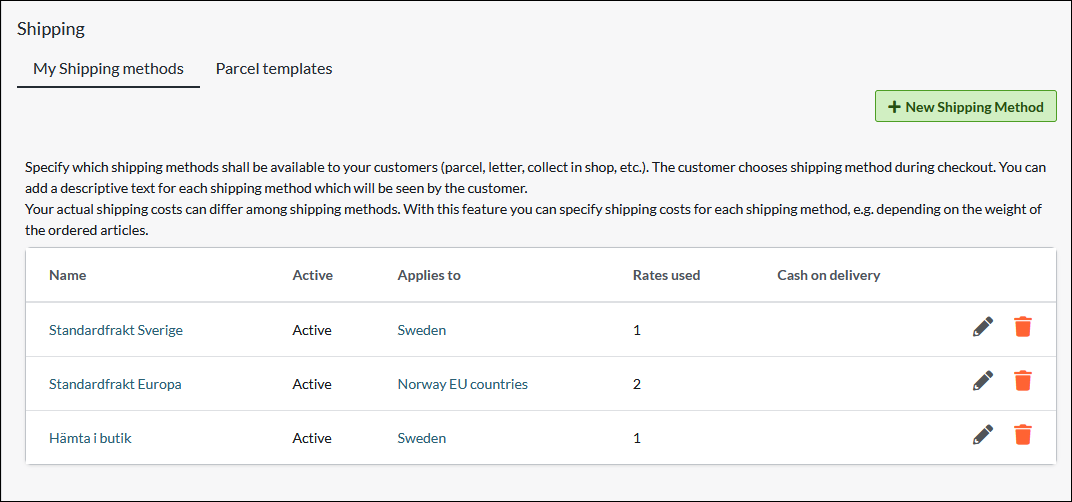
Task: Open the Standardfrakt Europa name link
Action: pyautogui.click(x=115, y=384)
